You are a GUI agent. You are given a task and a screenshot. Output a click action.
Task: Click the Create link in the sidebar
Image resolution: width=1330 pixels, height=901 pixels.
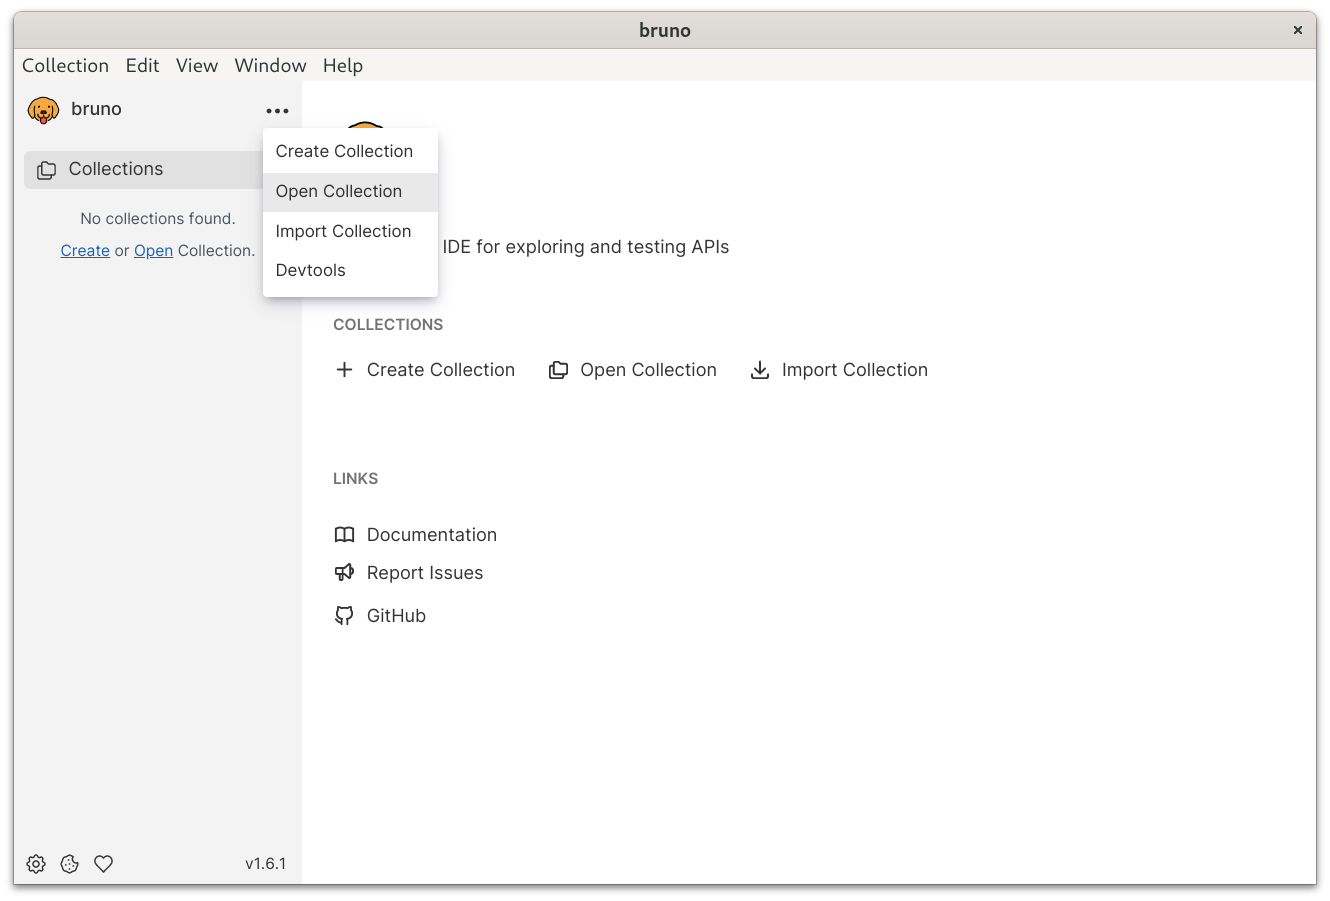tap(85, 251)
